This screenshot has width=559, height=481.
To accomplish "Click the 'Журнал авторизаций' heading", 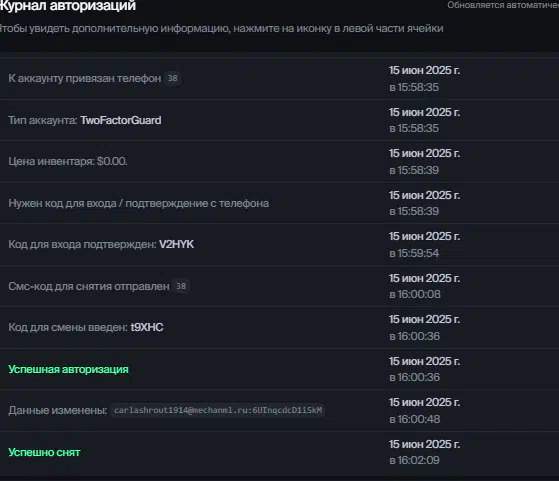I will pos(68,6).
